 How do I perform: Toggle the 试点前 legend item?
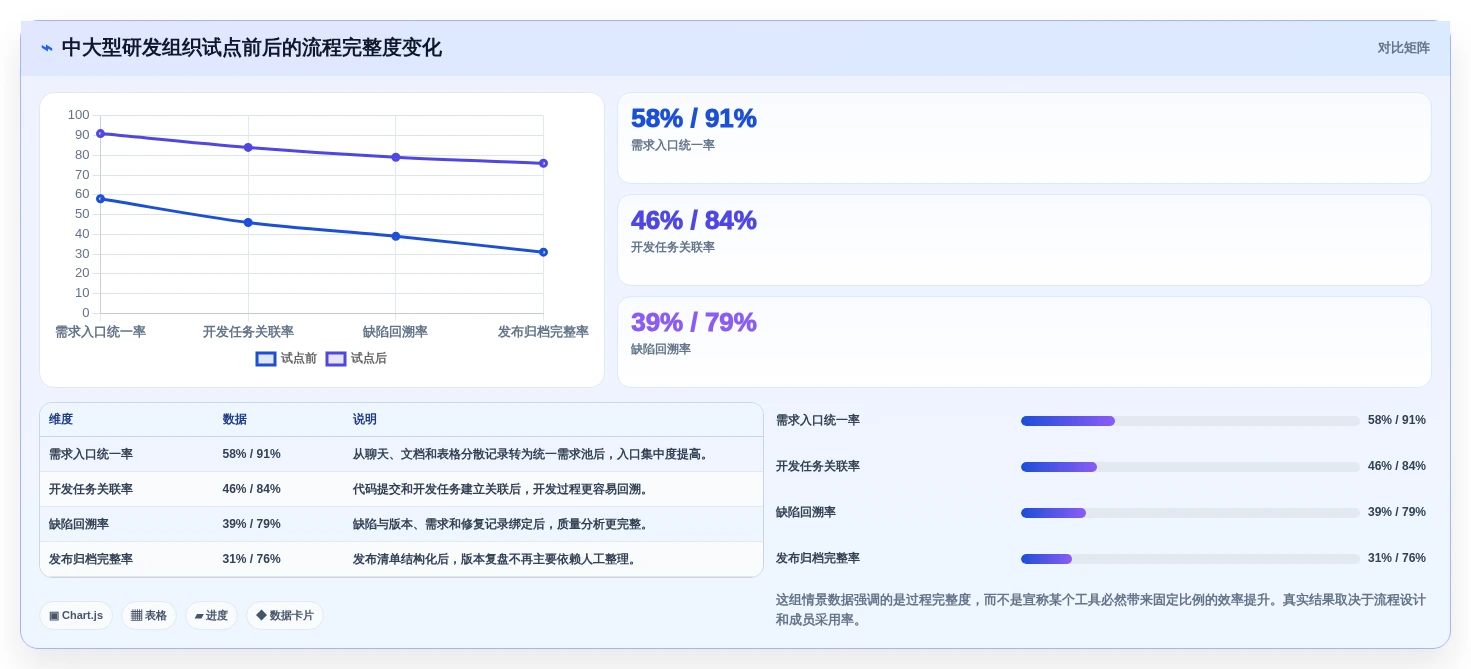(287, 358)
